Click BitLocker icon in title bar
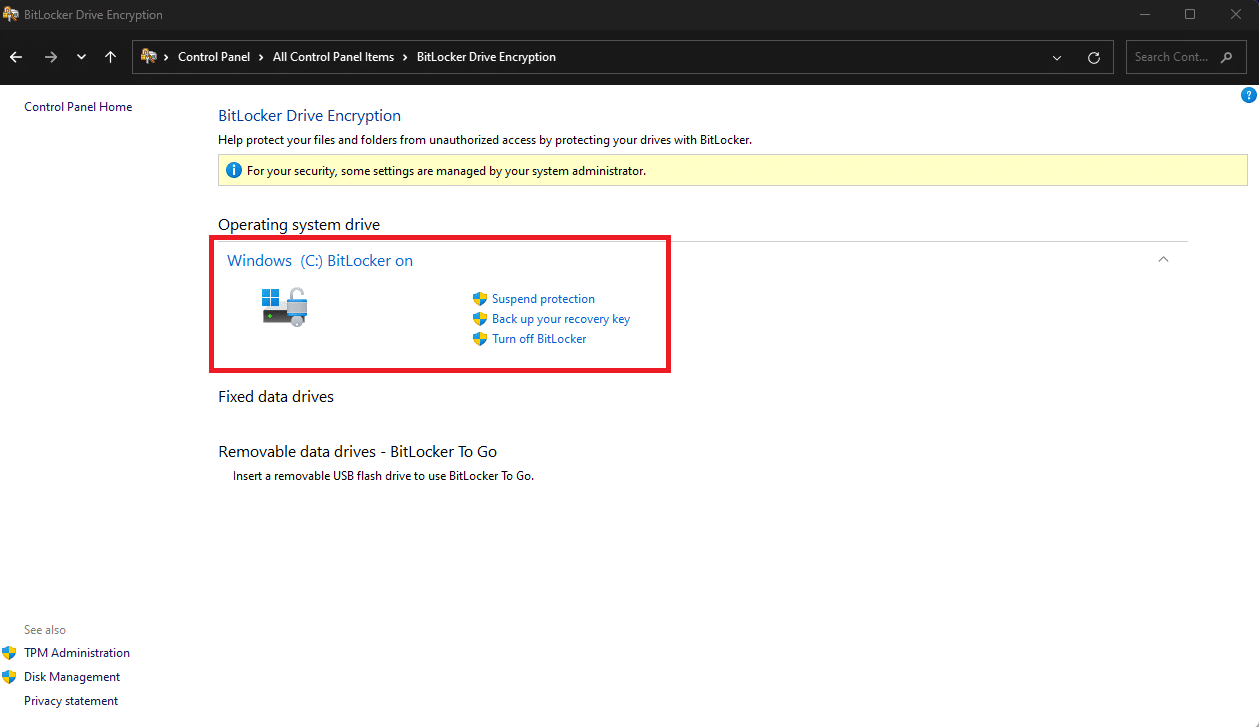The height and width of the screenshot is (727, 1259). 10,15
